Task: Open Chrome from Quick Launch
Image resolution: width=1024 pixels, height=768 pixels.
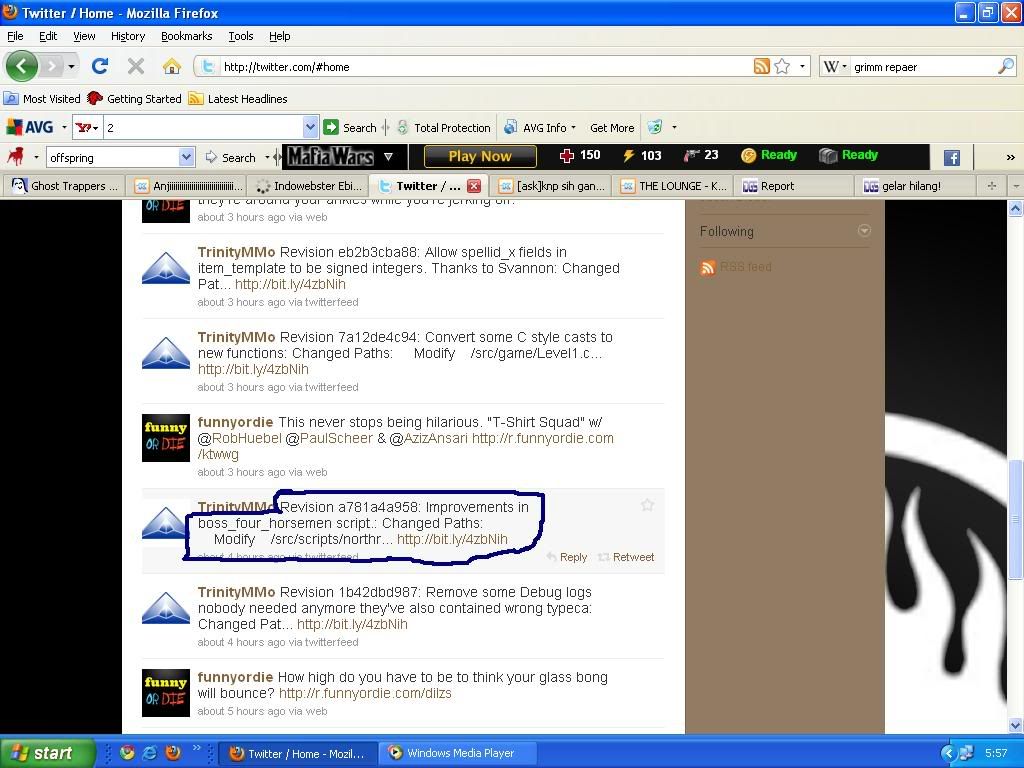Action: point(127,753)
